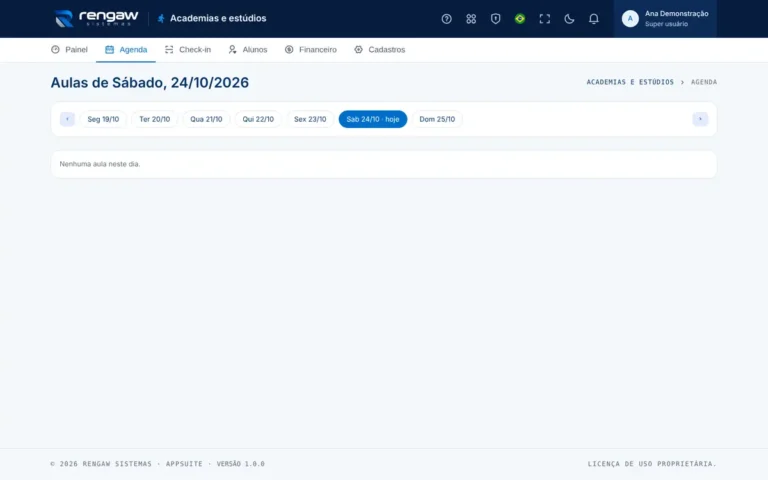Toggle fullscreen mode icon

coord(544,19)
